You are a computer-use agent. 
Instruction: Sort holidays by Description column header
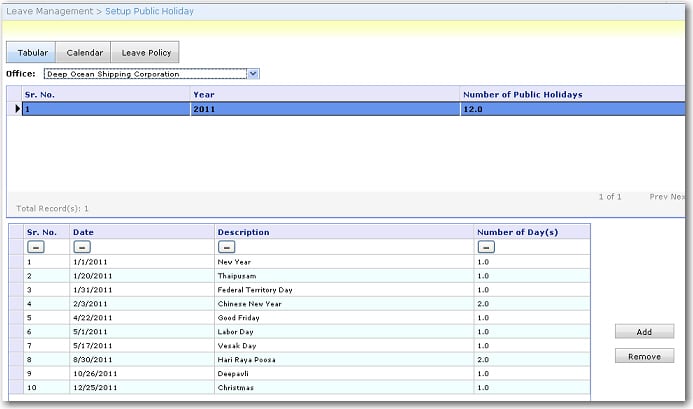(x=243, y=232)
